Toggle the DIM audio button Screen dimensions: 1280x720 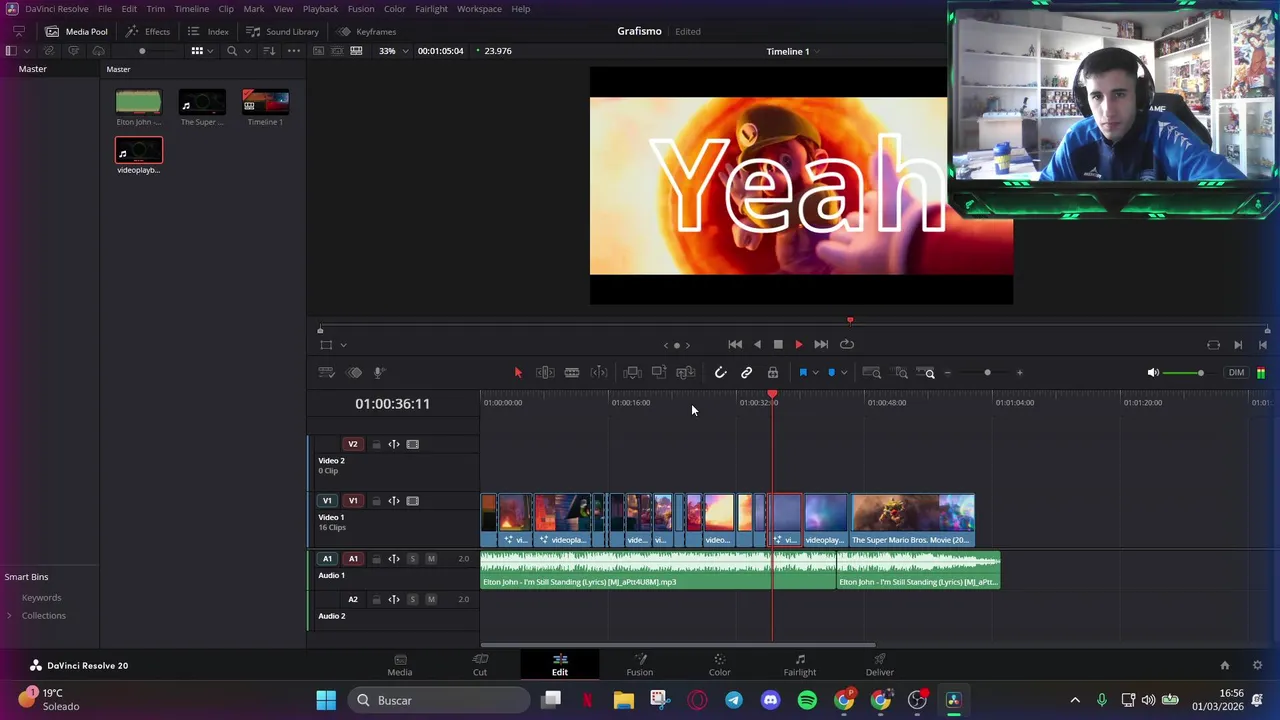[x=1236, y=373]
